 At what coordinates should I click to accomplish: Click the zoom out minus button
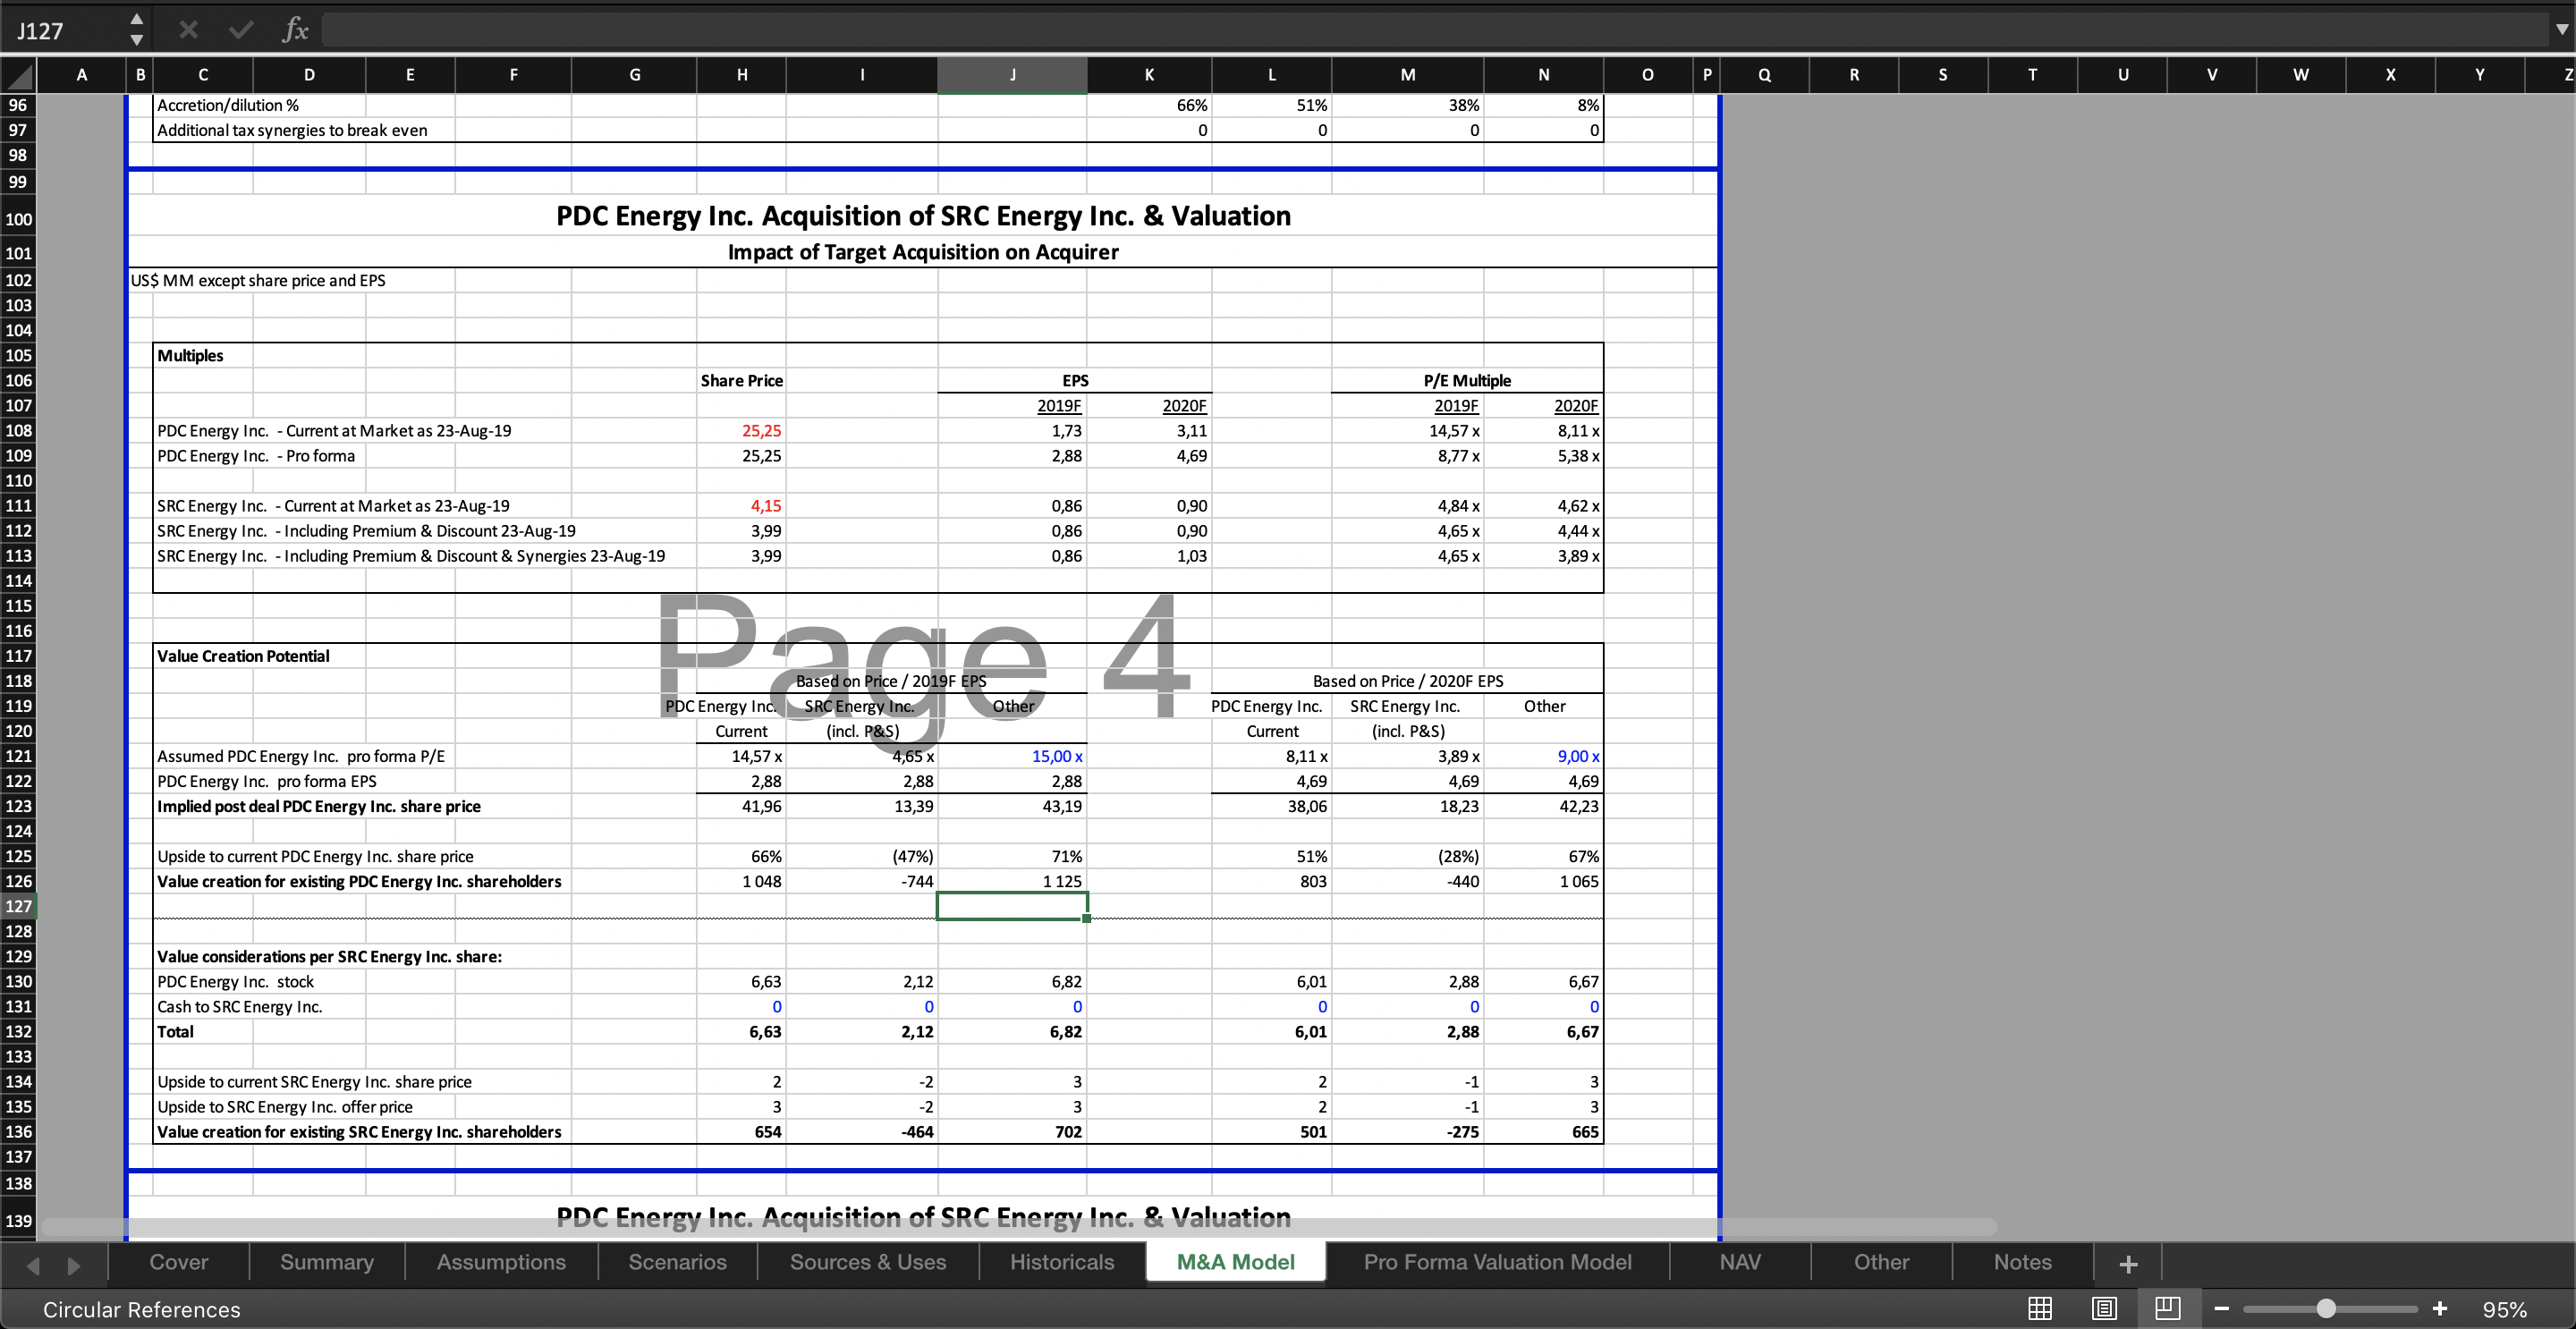[x=2221, y=1308]
